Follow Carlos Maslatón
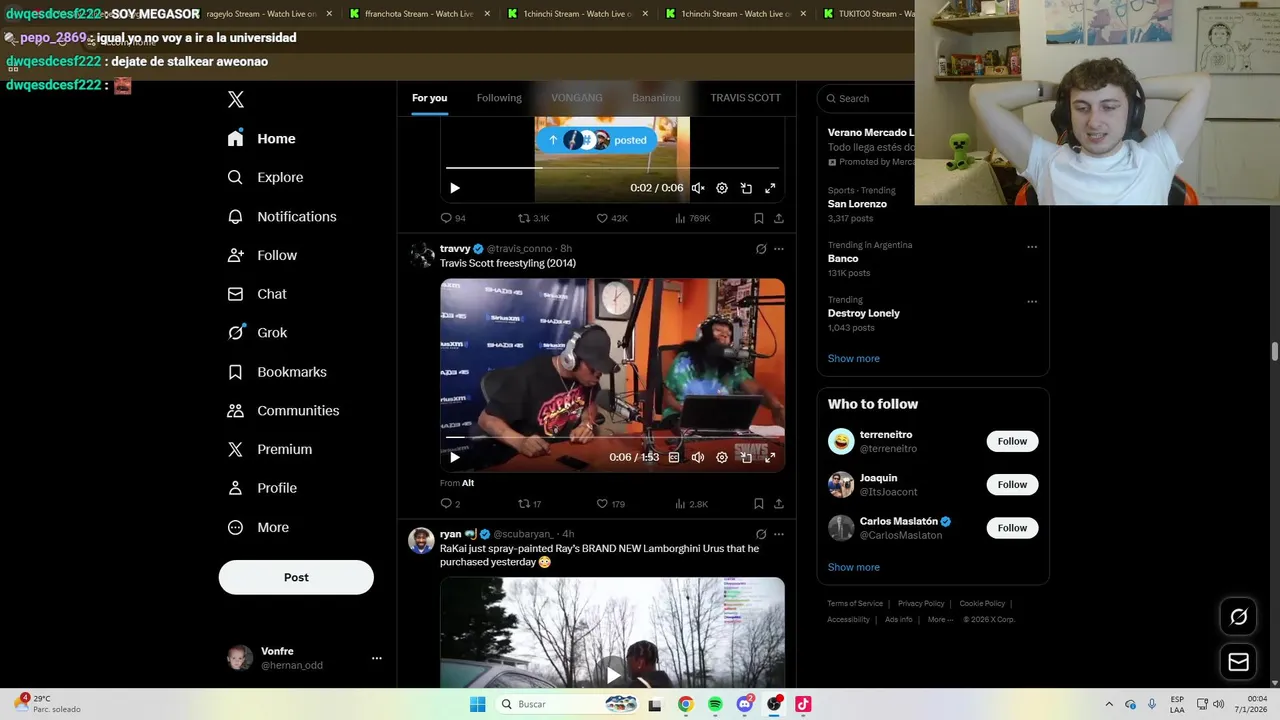1280x720 pixels. (x=1012, y=528)
